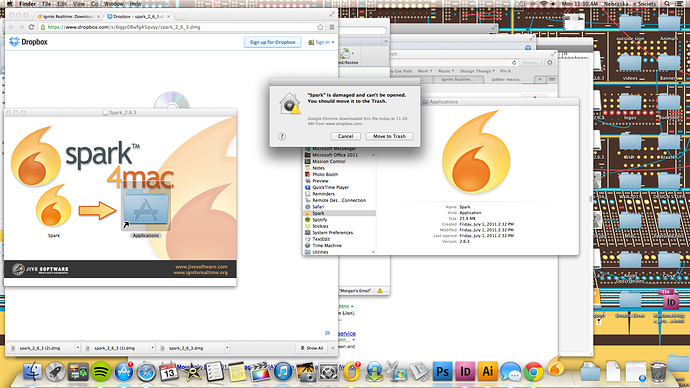690x388 pixels.
Task: Click Cancel in the damaged app dialog
Action: coord(345,136)
